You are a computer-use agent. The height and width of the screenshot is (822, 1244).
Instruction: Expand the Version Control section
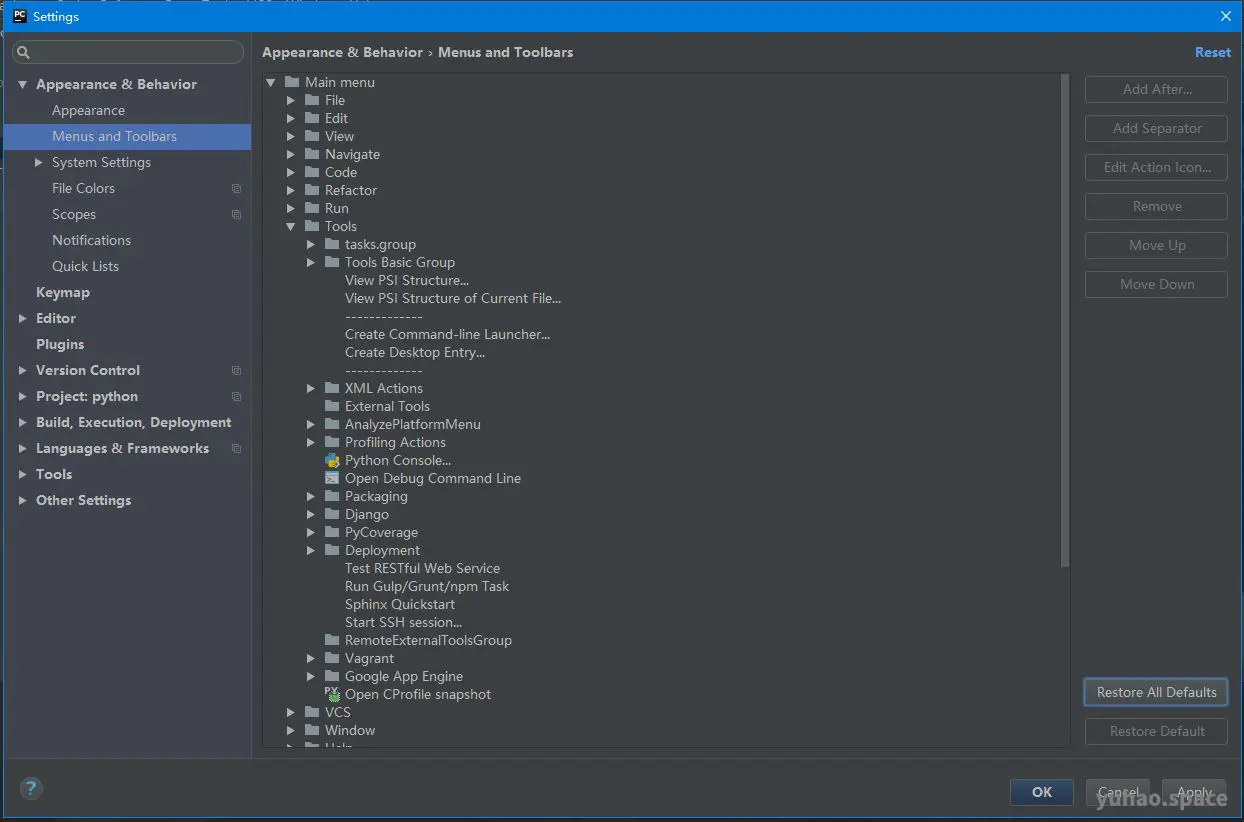(22, 370)
